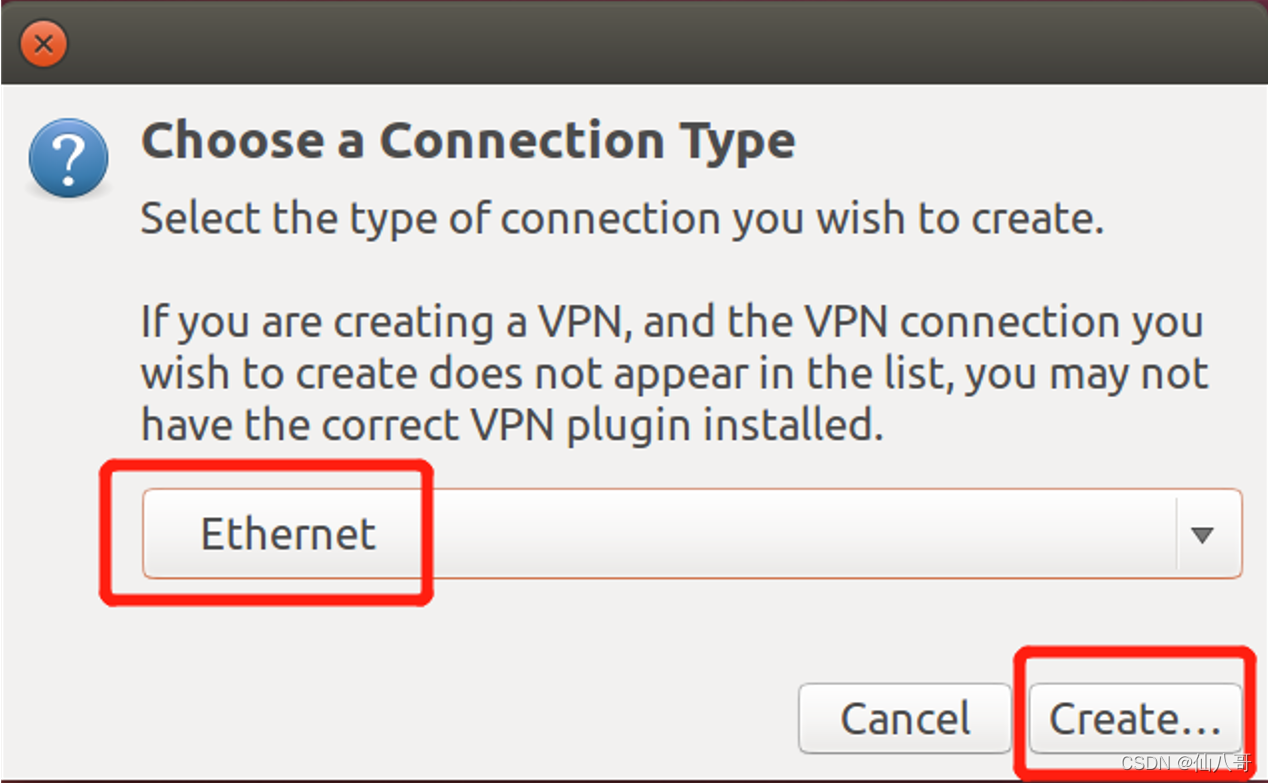Click the blank area left of Cancel
Screen dimensions: 1268x783
[450, 718]
